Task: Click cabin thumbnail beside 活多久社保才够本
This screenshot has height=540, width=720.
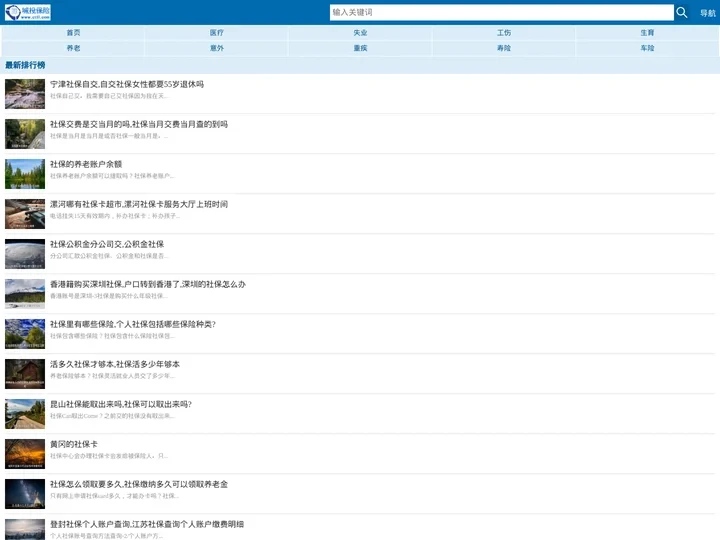Action: click(25, 374)
